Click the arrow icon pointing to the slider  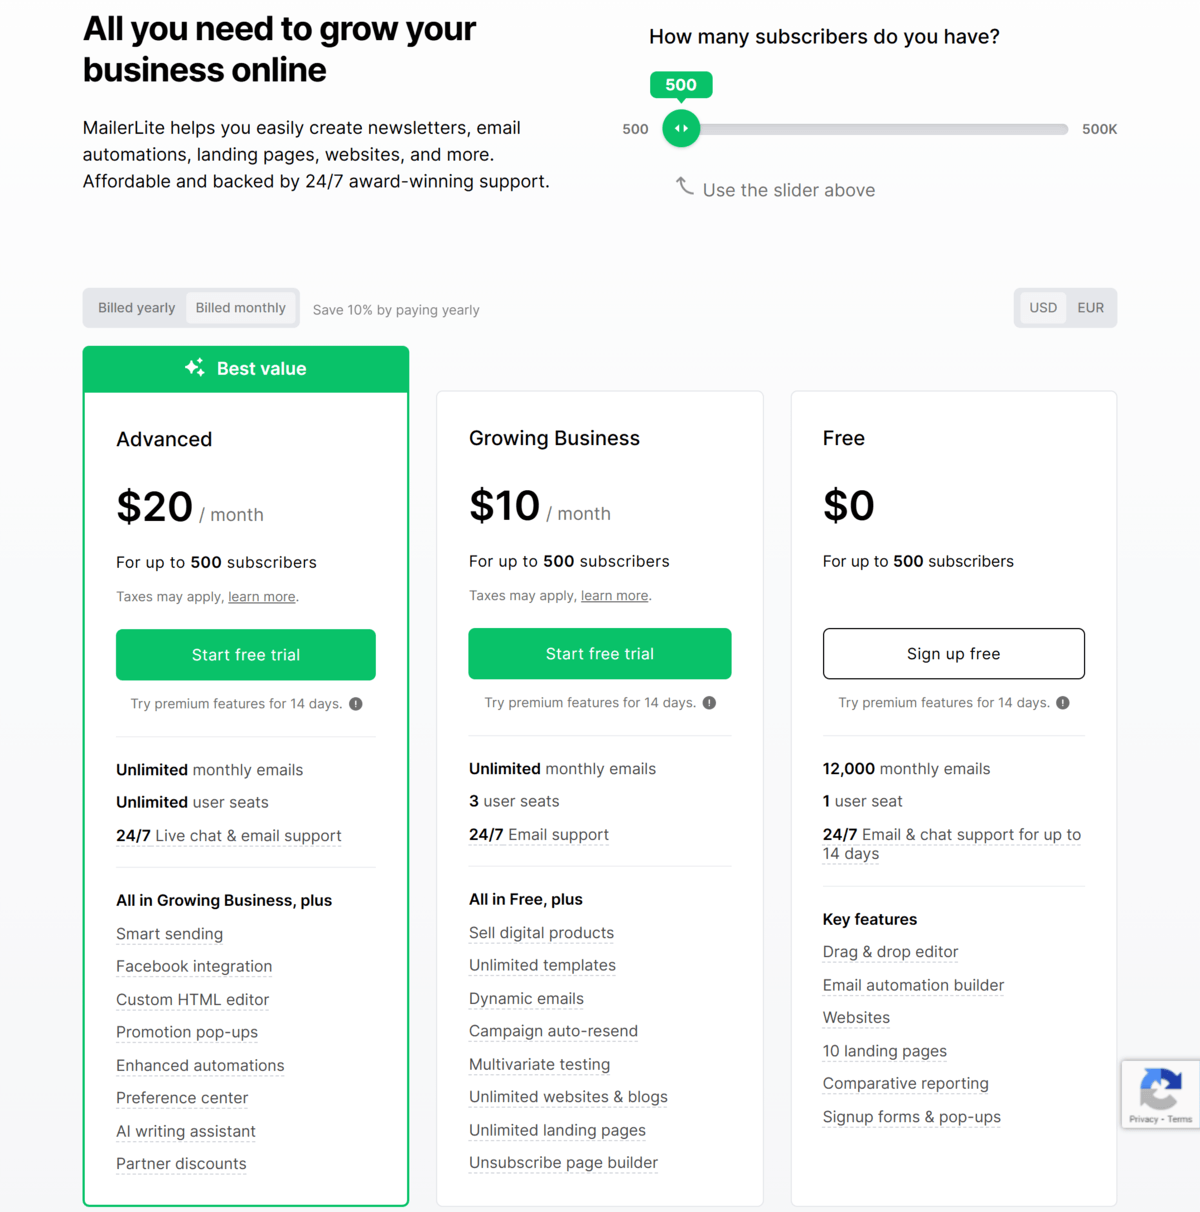tap(685, 186)
